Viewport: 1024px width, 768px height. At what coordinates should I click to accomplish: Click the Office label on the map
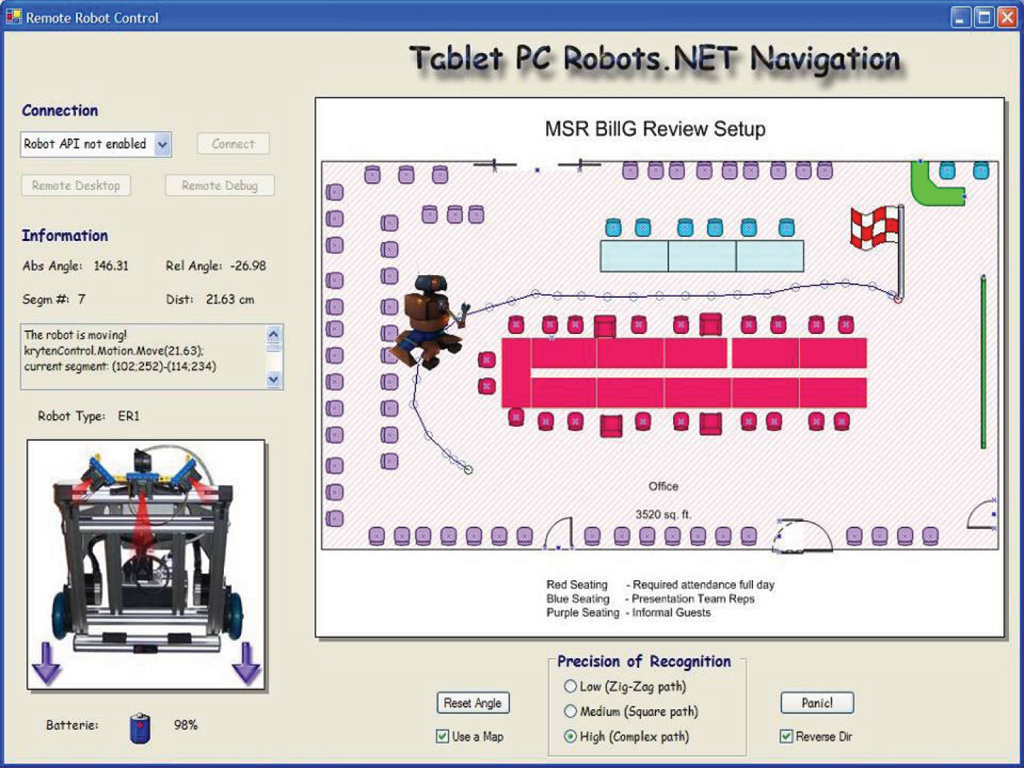click(664, 487)
